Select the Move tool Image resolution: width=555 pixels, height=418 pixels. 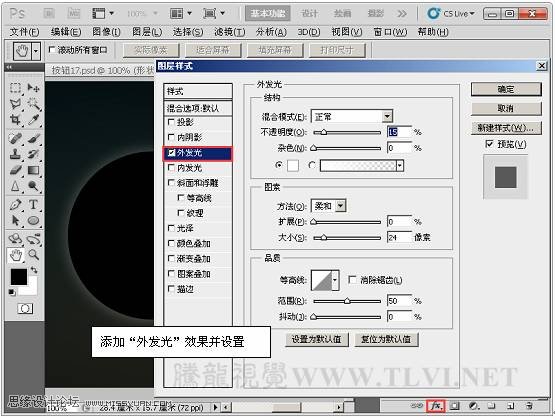point(34,88)
